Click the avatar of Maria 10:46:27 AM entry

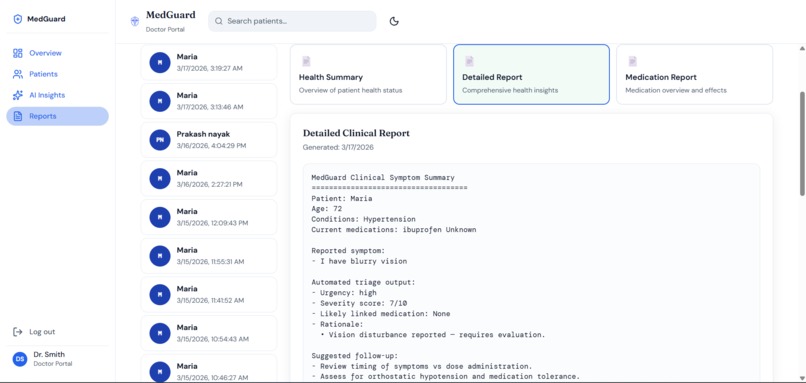click(x=160, y=372)
